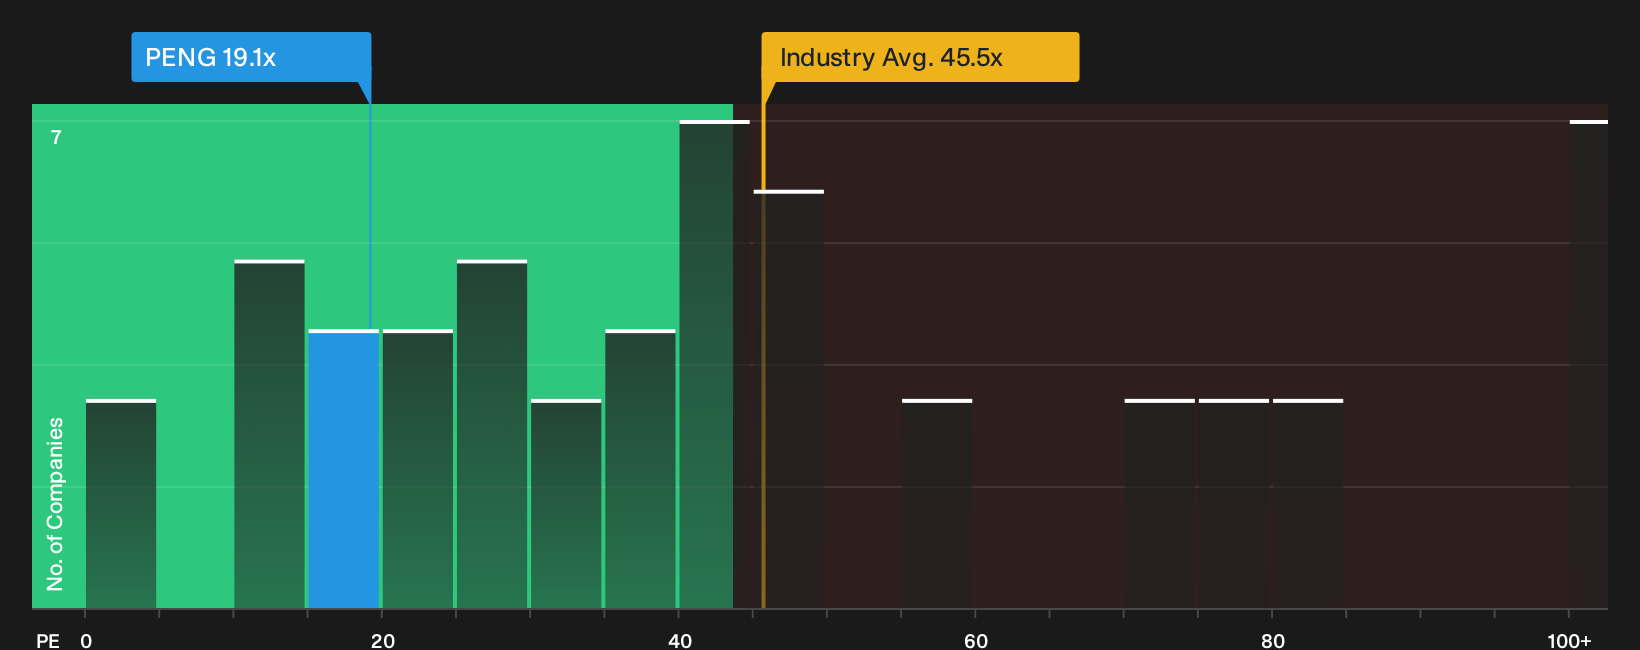Click the dark bar between PE 70 and 75
This screenshot has width=1640, height=650.
click(x=1160, y=504)
